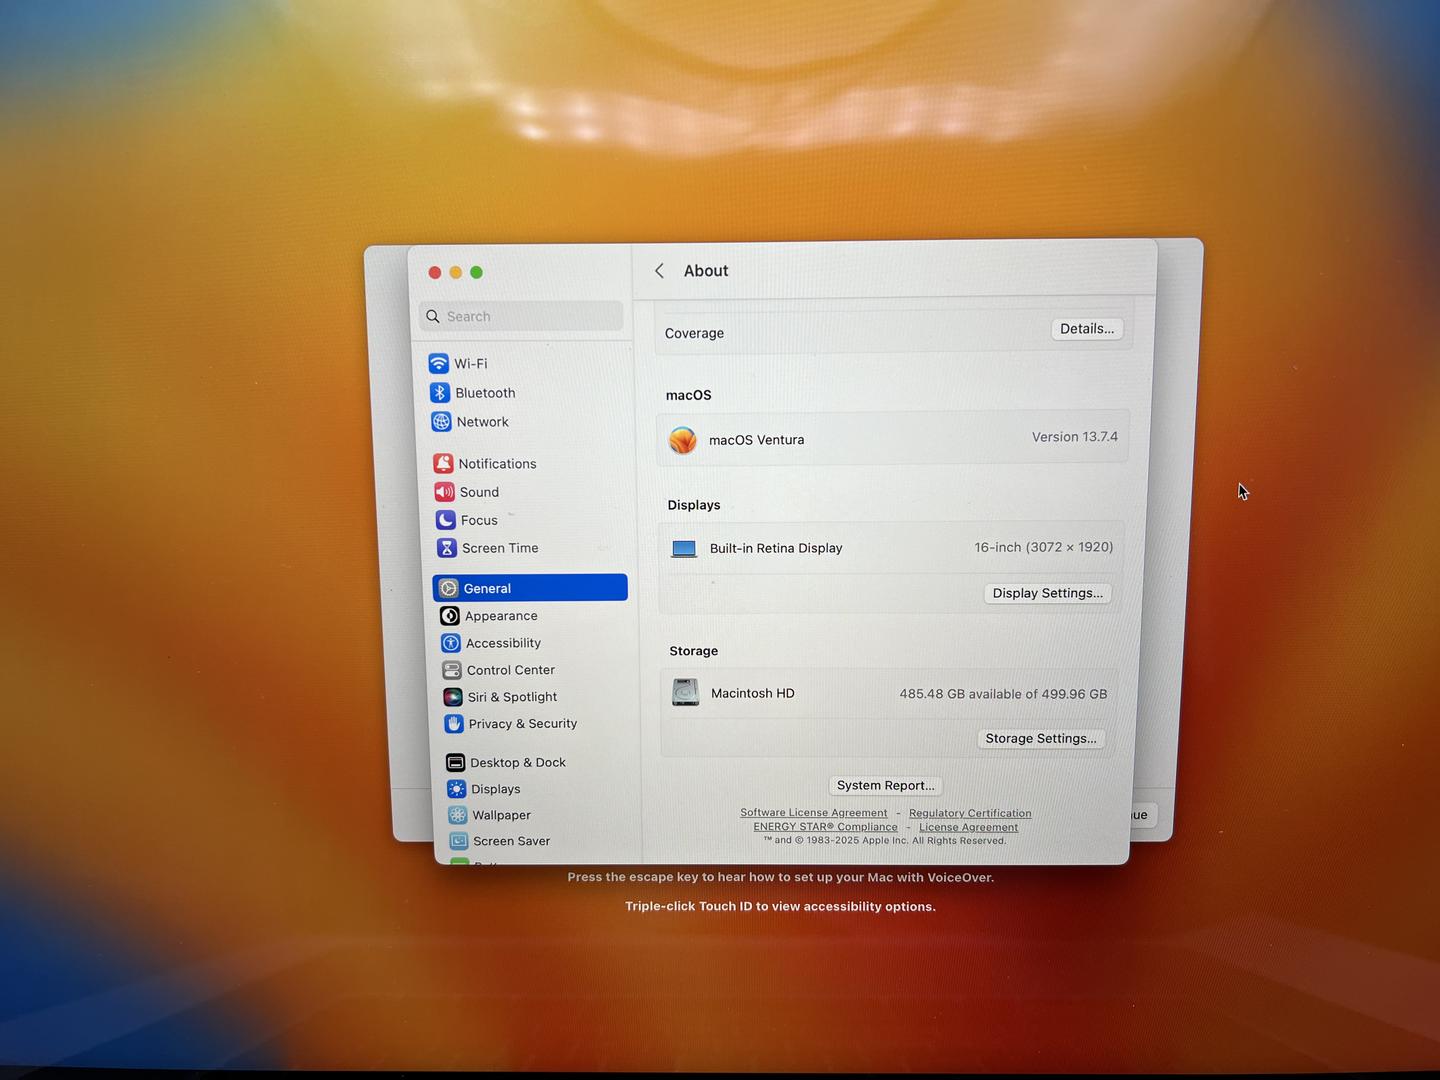Open Regulatory Certification link
The width and height of the screenshot is (1440, 1080).
970,813
